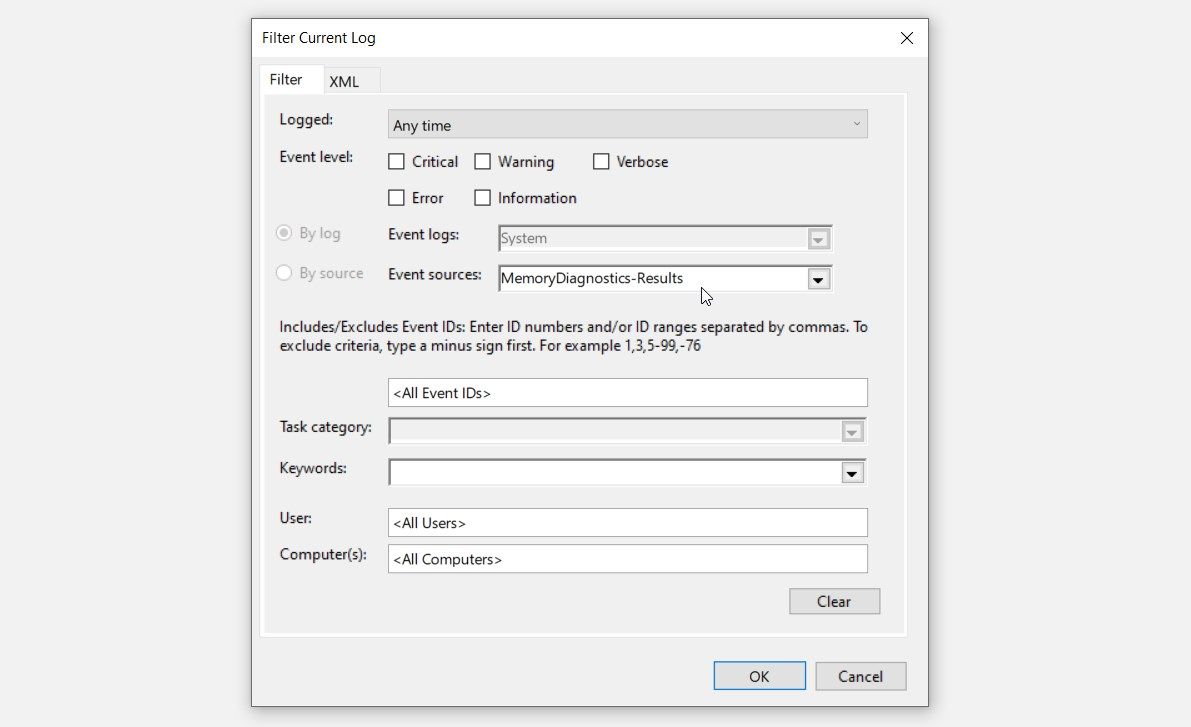1191x727 pixels.
Task: Expand the Event logs dropdown
Action: click(x=818, y=238)
